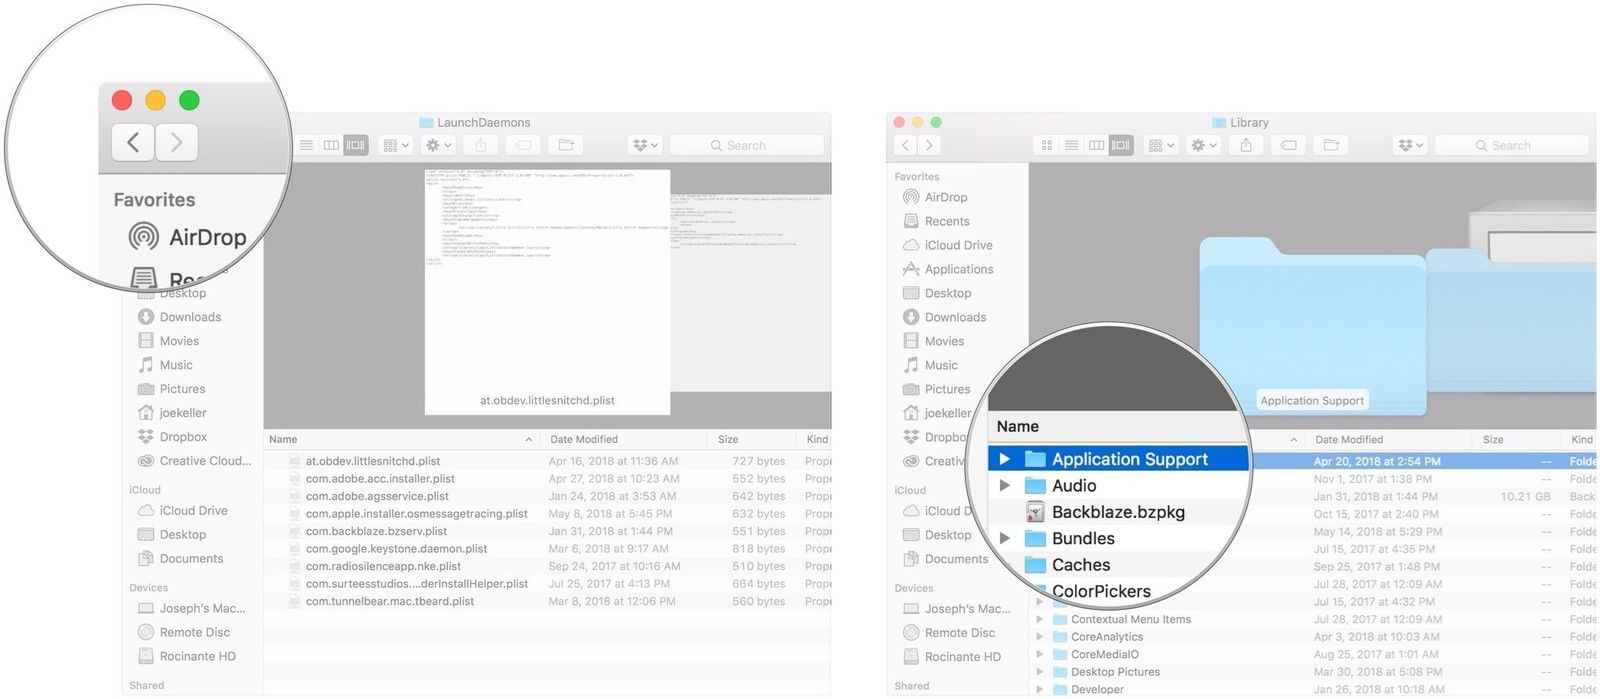The height and width of the screenshot is (699, 1600).
Task: Open Rocinante HD in the Library sidebar
Action: pyautogui.click(x=962, y=657)
